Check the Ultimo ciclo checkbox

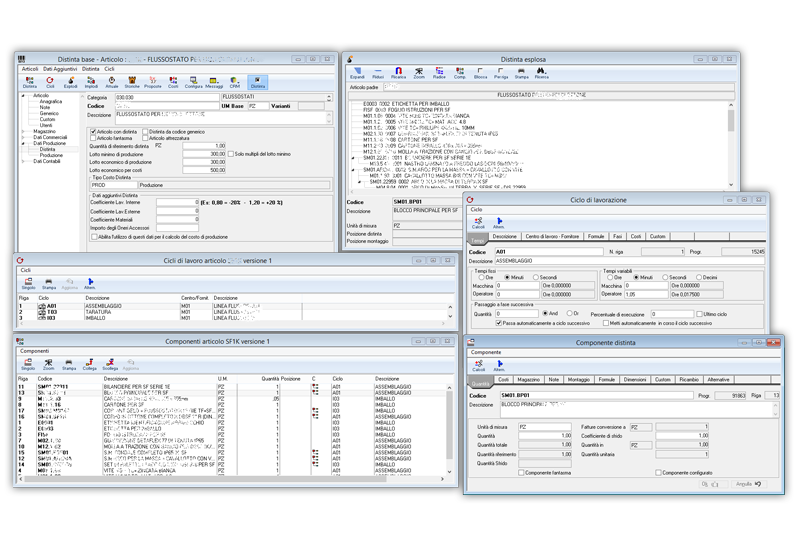[x=699, y=314]
